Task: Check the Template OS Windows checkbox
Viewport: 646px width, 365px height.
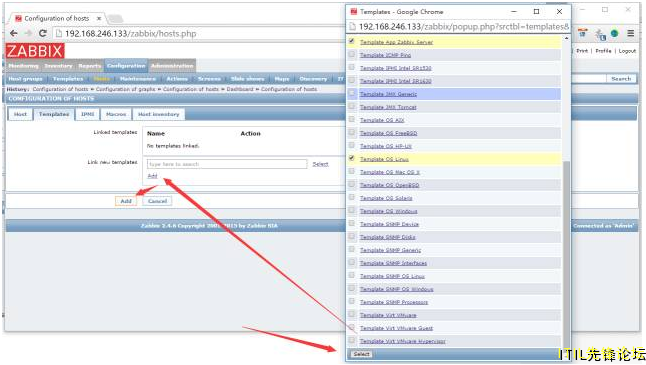Action: [x=351, y=211]
